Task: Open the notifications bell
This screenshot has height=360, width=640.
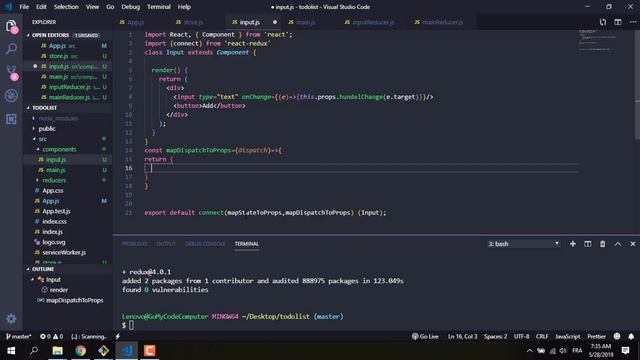Action: [x=631, y=336]
